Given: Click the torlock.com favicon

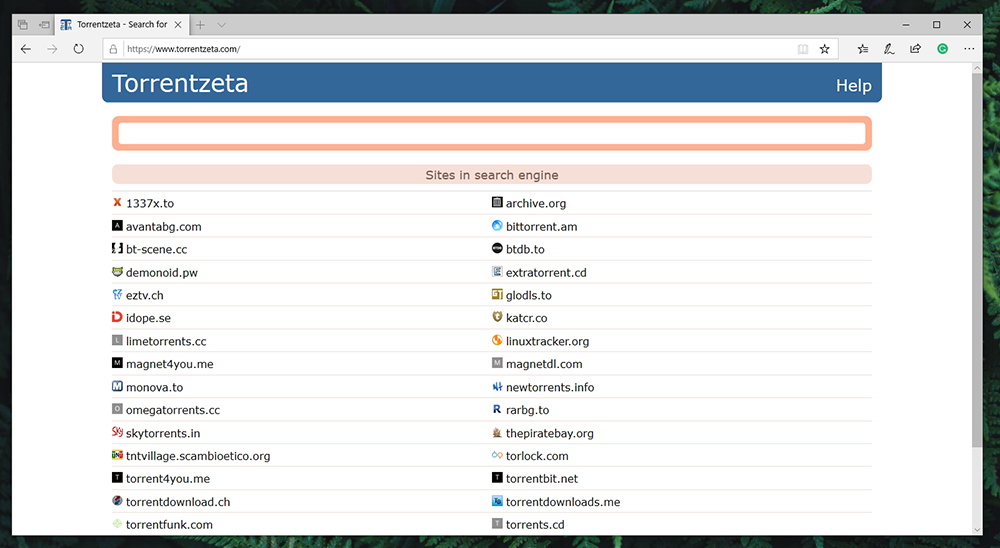Looking at the screenshot, I should pyautogui.click(x=497, y=455).
